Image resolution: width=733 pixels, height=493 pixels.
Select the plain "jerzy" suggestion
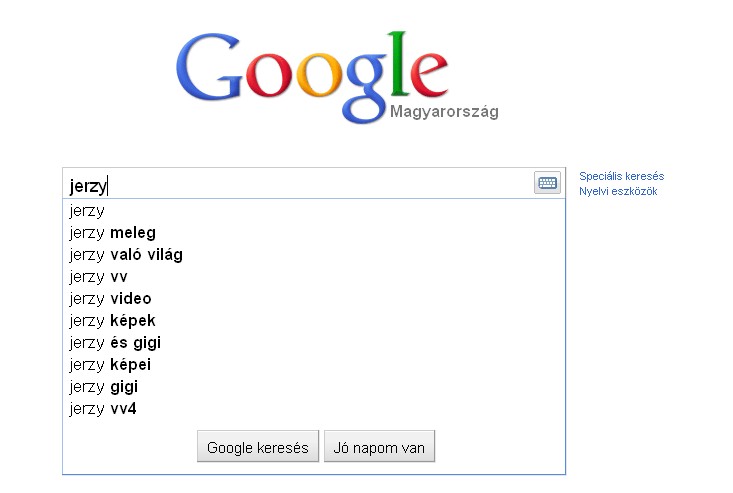(x=314, y=210)
